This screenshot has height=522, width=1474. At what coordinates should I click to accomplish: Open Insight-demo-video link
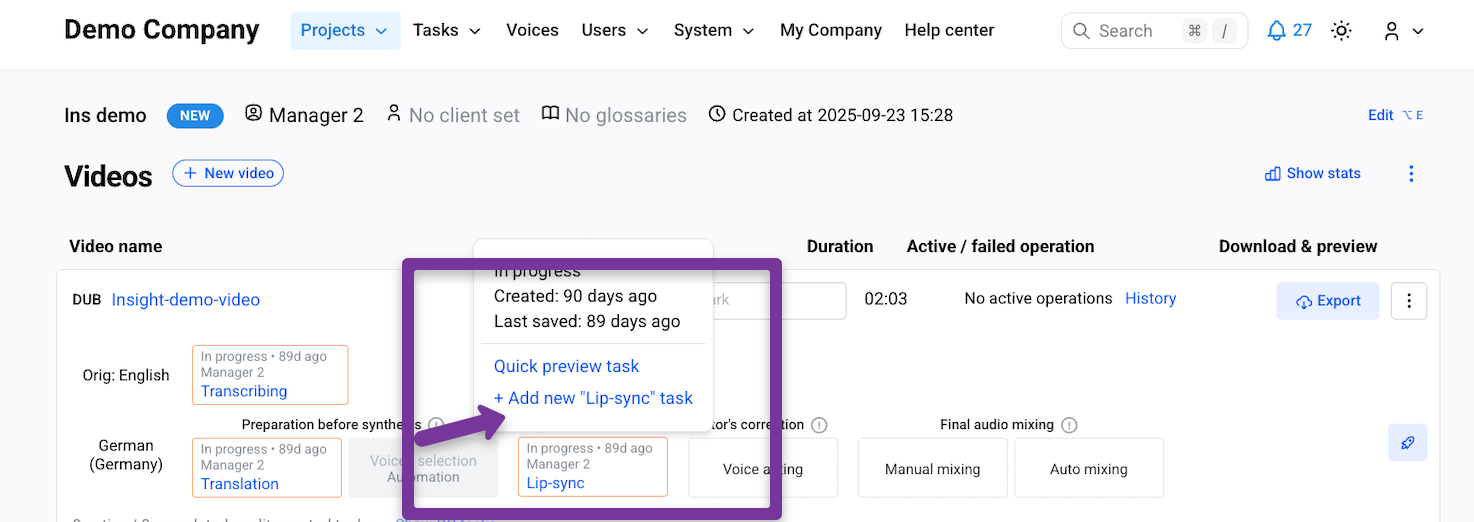(185, 300)
